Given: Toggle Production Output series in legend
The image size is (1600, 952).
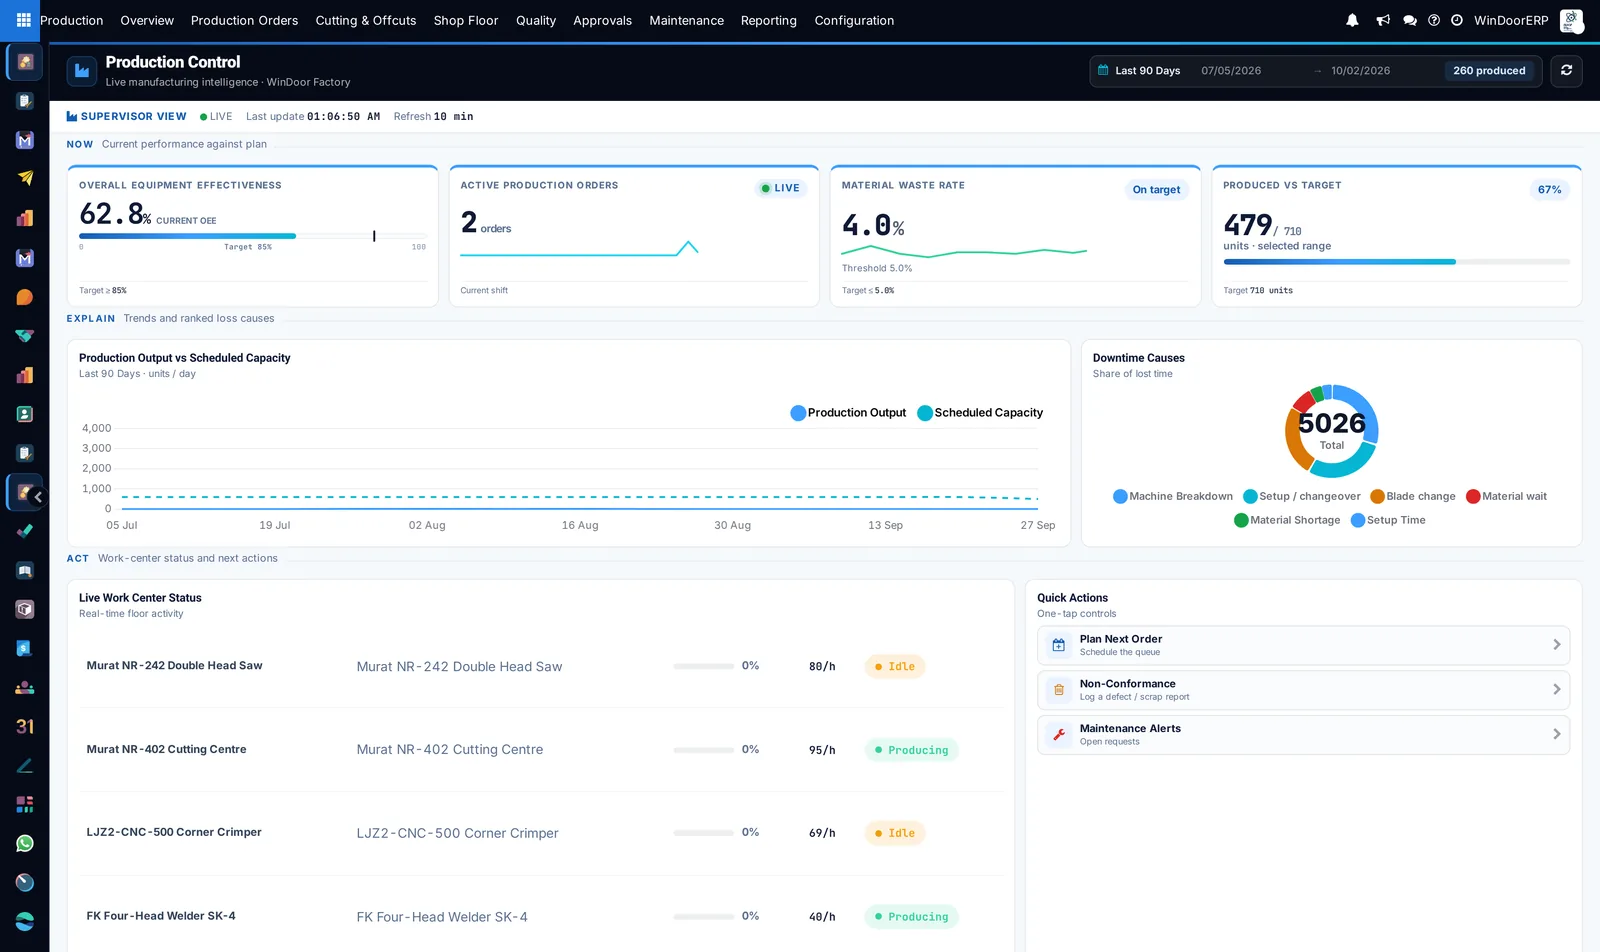Looking at the screenshot, I should pyautogui.click(x=848, y=413).
